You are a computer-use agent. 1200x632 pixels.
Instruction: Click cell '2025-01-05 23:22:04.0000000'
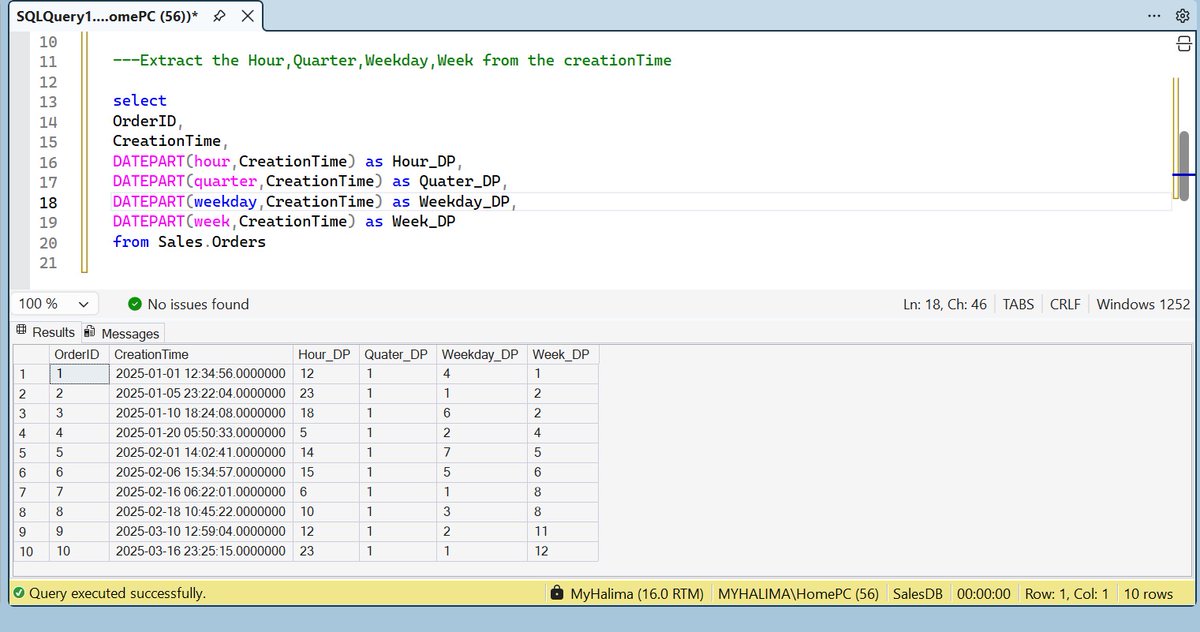tap(200, 393)
